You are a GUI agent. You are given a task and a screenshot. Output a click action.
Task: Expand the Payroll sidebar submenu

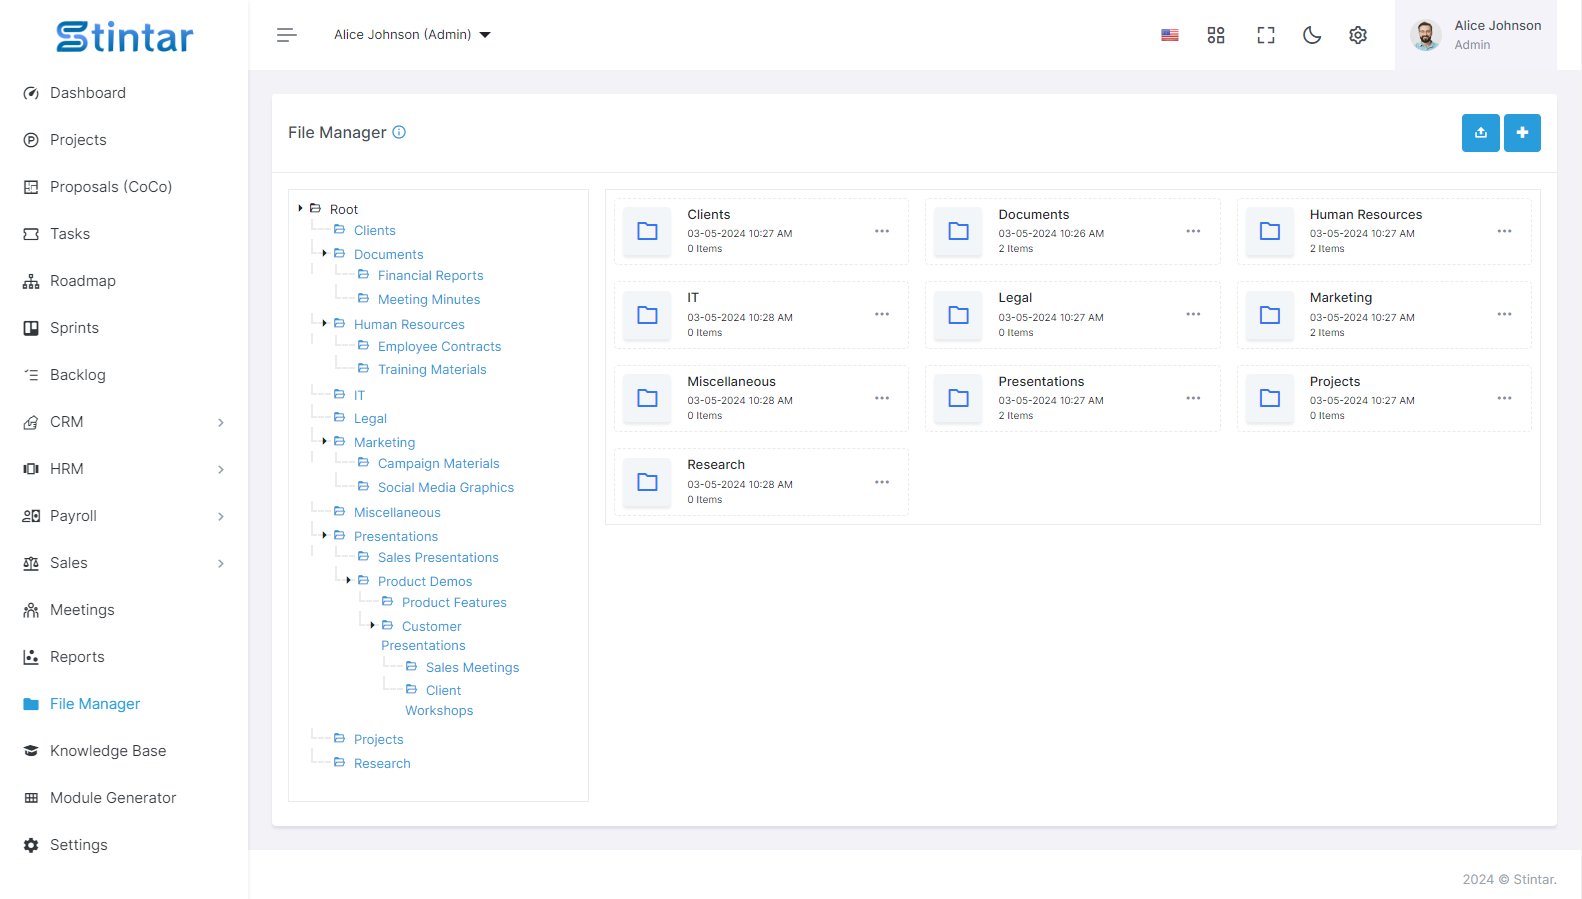(221, 516)
